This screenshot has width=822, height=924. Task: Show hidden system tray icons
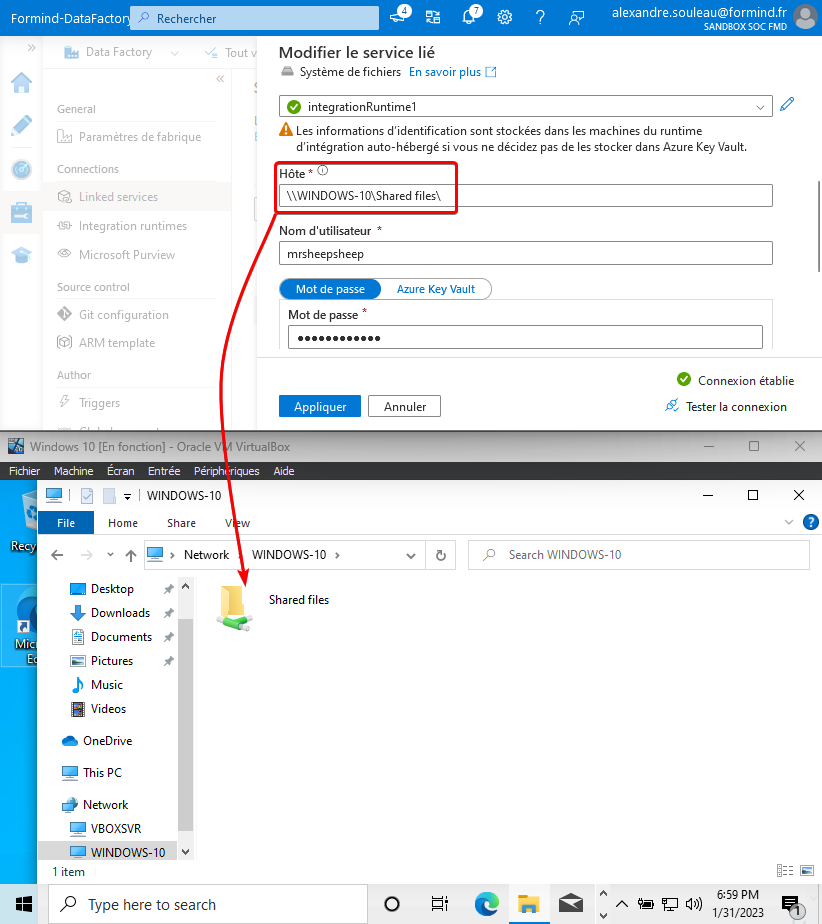tap(622, 904)
